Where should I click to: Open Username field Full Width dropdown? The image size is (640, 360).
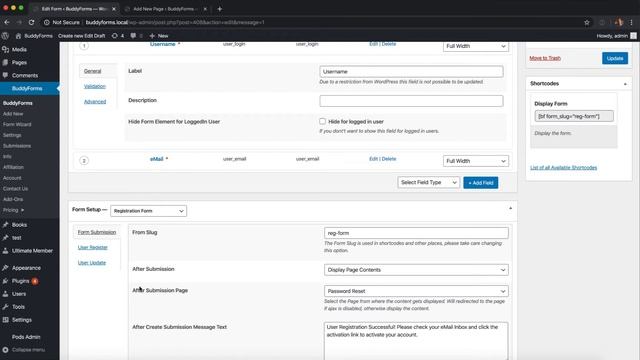pos(476,46)
